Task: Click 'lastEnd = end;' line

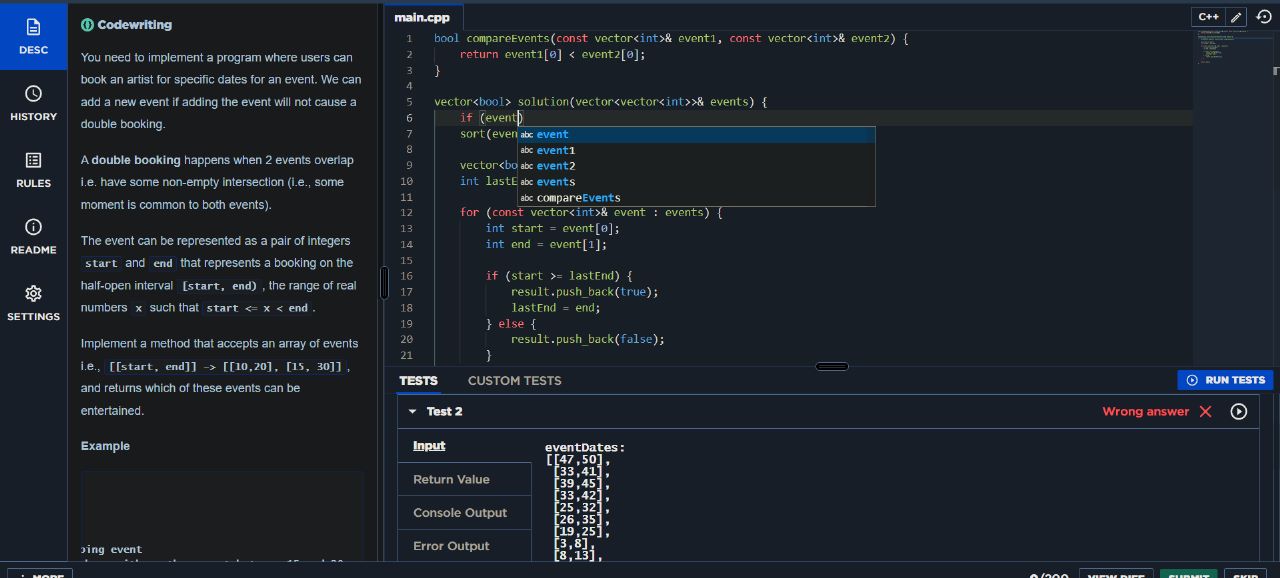Action: (x=555, y=308)
